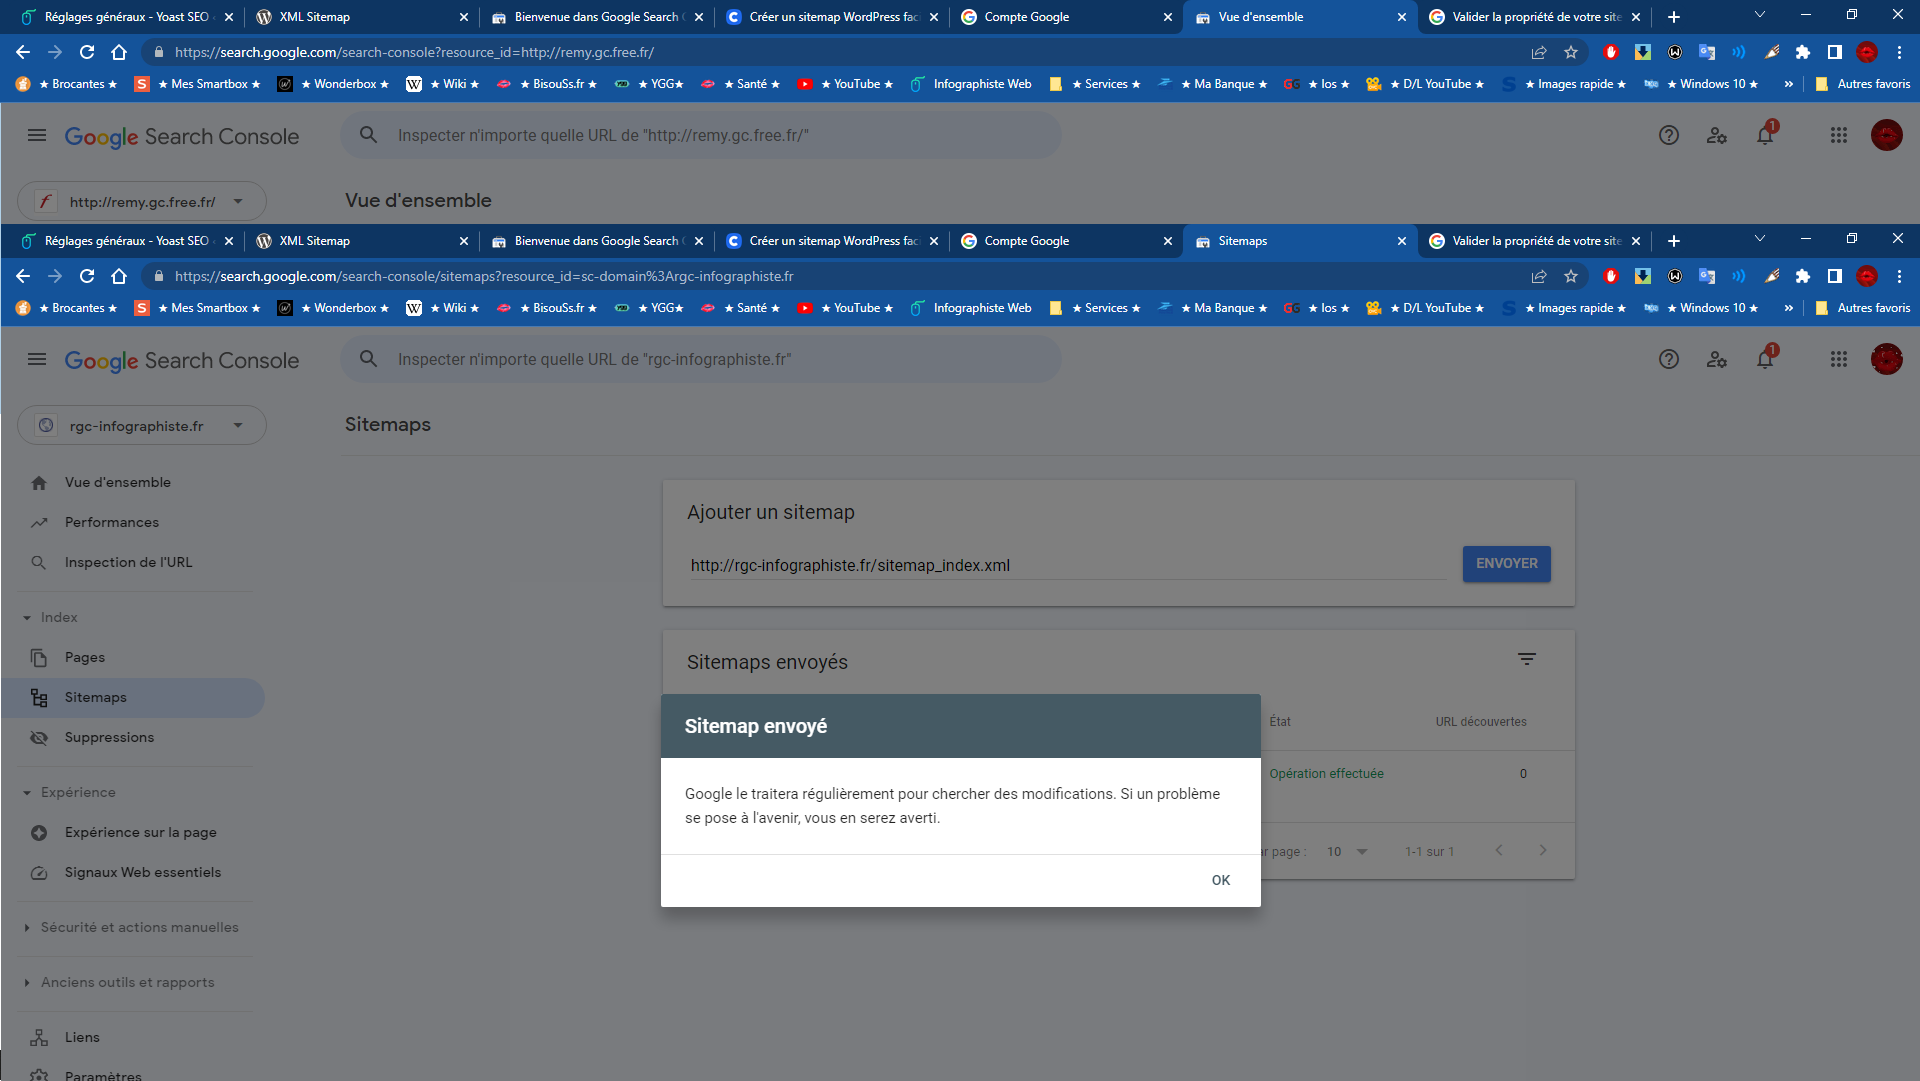Screen dimensions: 1920x1081
Task: Click the notifications bell icon
Action: pyautogui.click(x=1765, y=360)
